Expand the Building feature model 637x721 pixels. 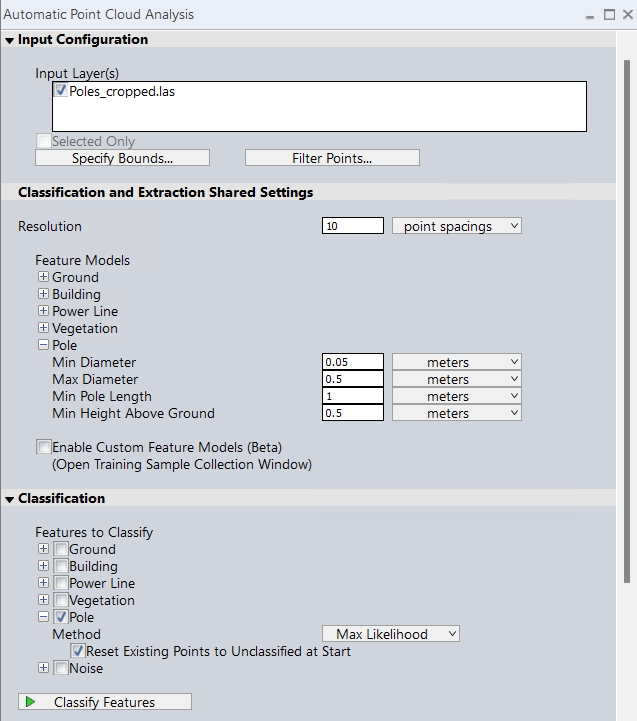(x=43, y=294)
